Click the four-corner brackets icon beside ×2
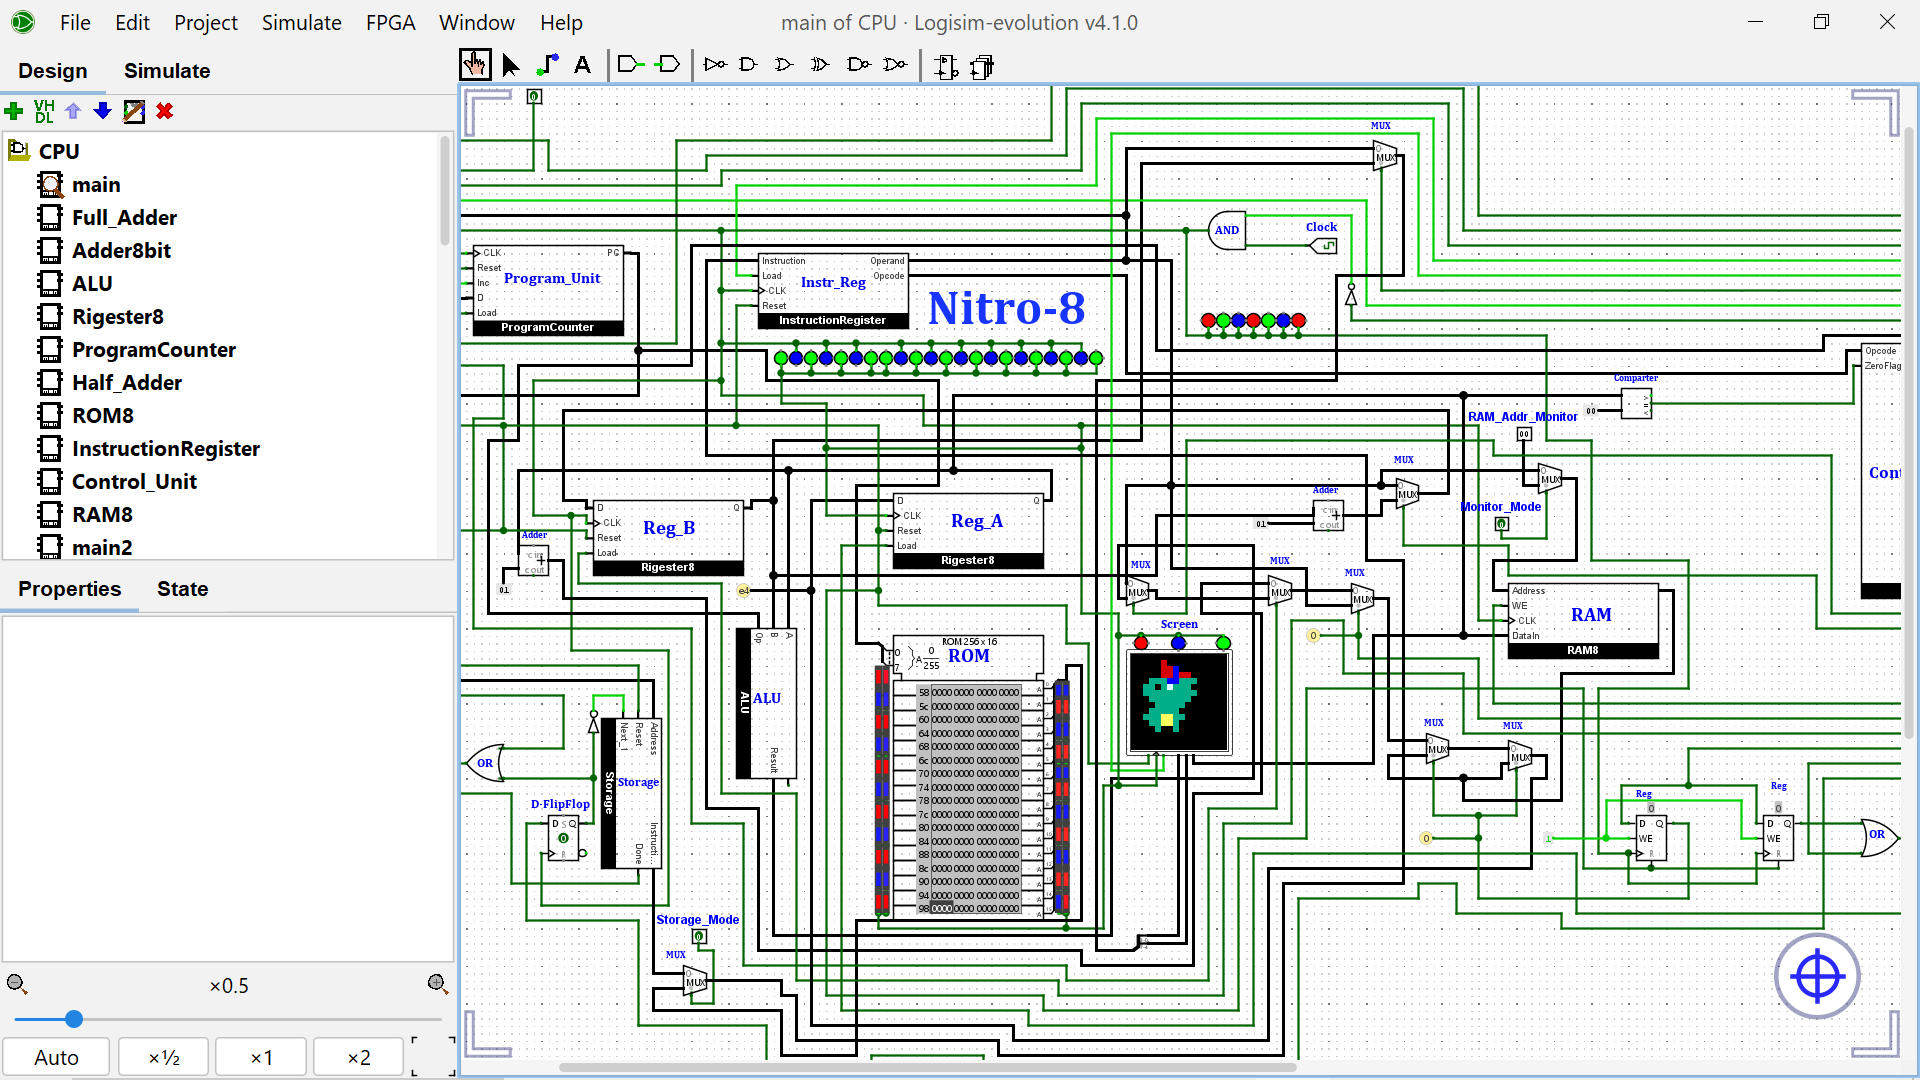This screenshot has width=1920, height=1080. tap(434, 1057)
